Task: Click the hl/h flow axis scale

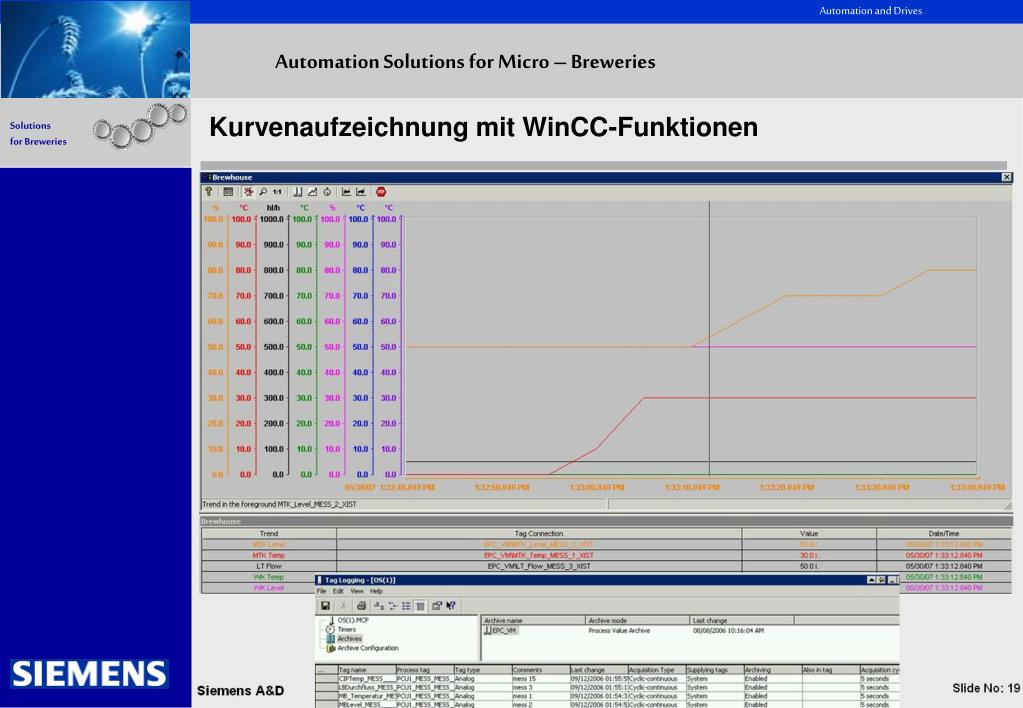Action: (x=273, y=343)
